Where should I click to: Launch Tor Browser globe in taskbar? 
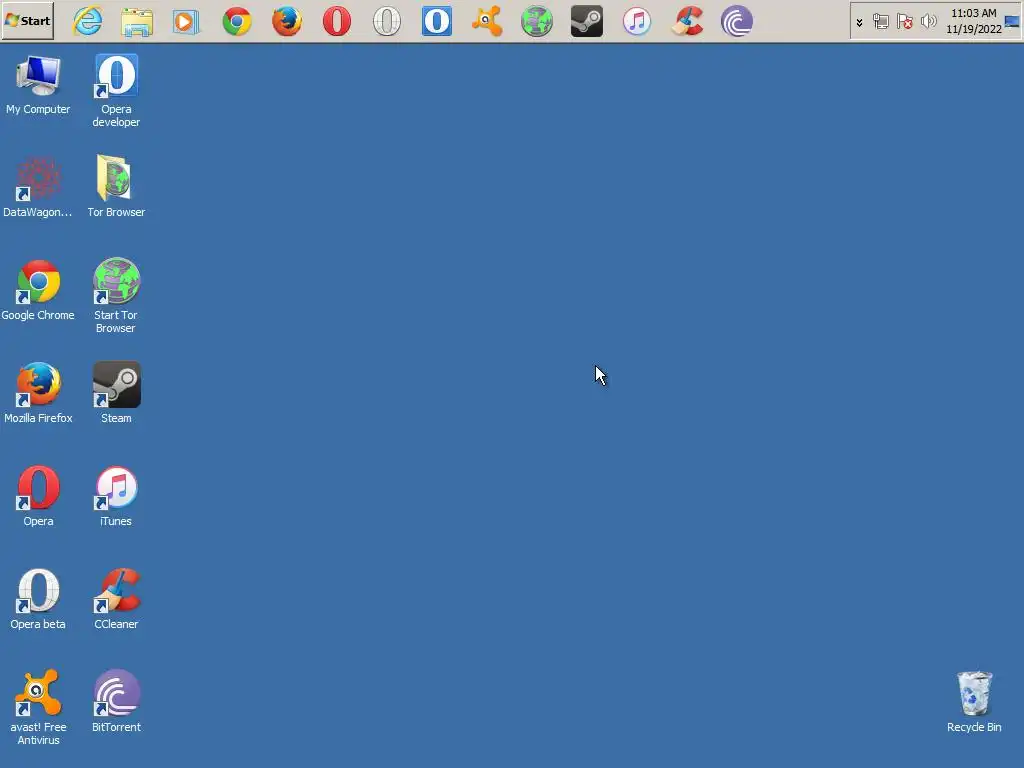coord(537,22)
